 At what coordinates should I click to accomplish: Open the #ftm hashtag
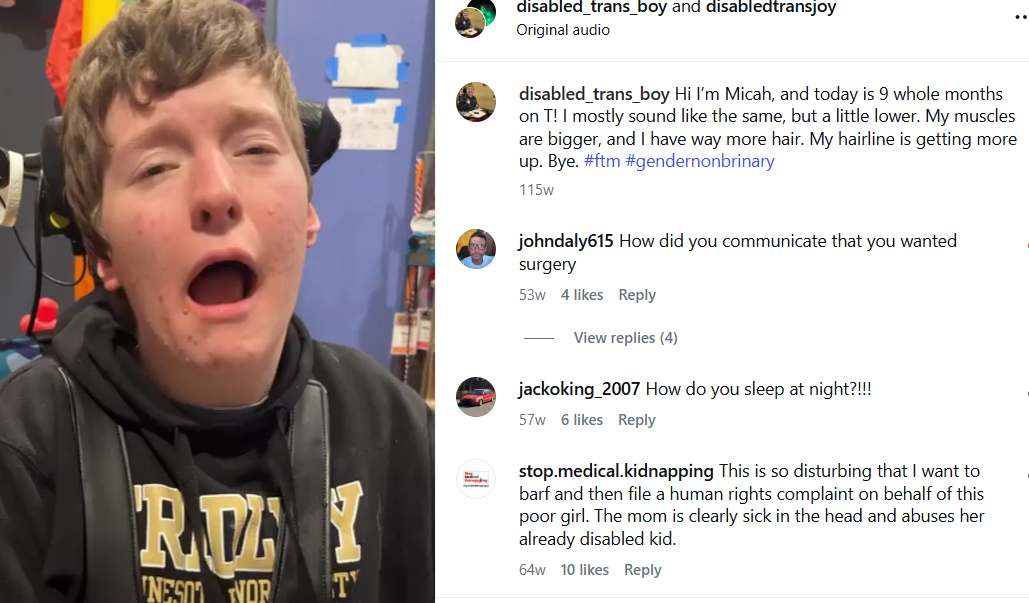click(602, 161)
